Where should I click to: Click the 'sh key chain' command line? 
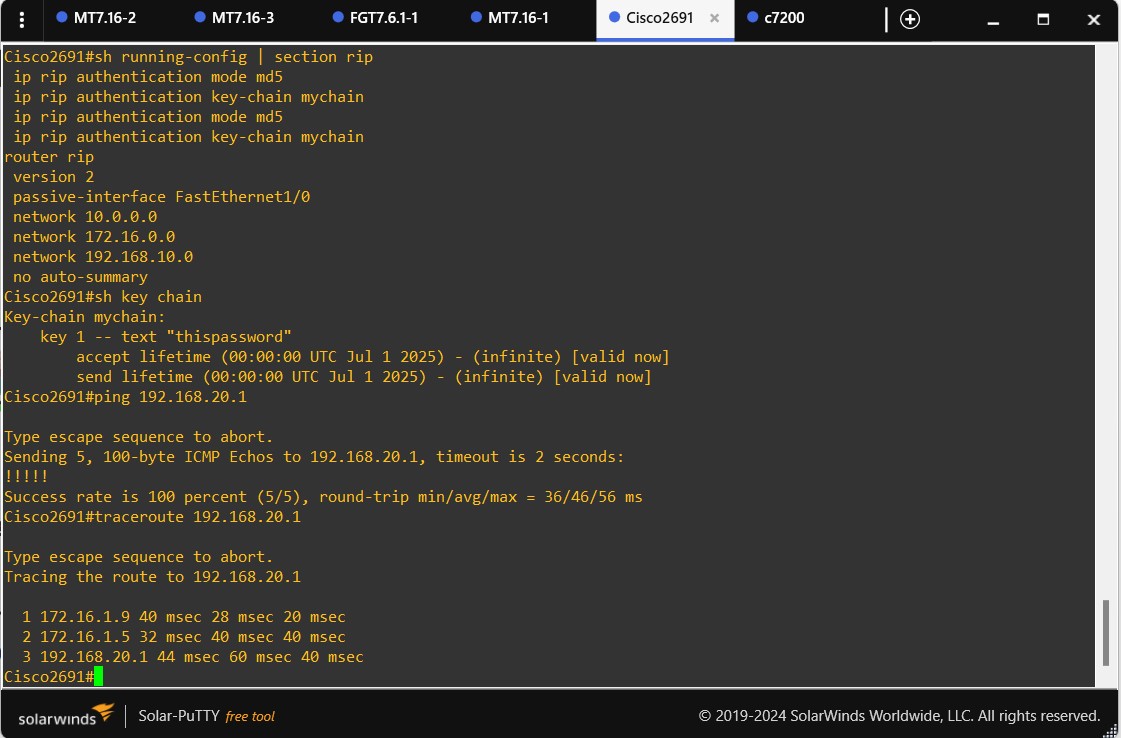click(x=103, y=297)
